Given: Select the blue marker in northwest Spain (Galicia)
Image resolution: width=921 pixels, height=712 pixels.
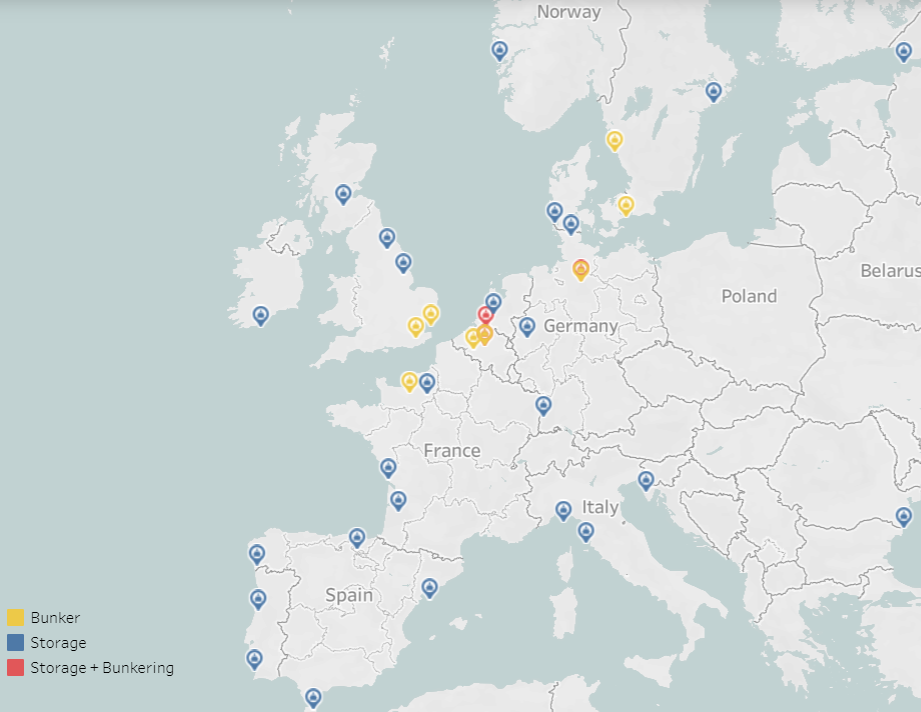Looking at the screenshot, I should pos(257,554).
